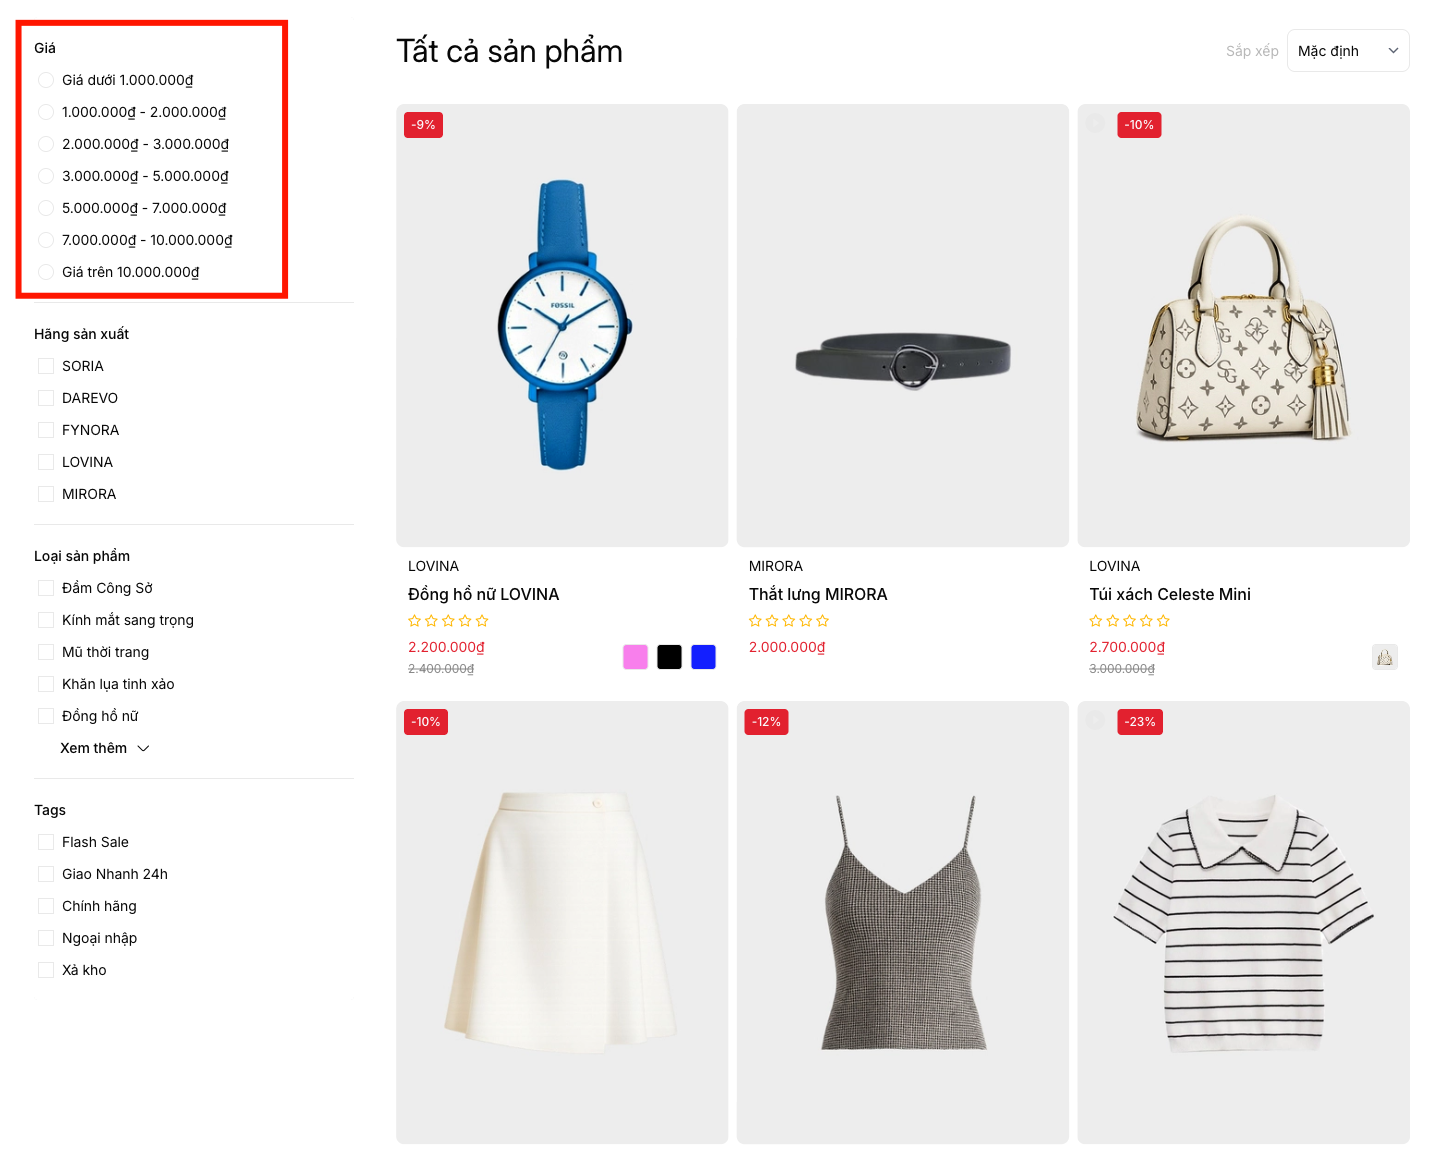This screenshot has width=1444, height=1152.
Task: Click the star rating under Thắt lưng MIRORA
Action: coord(789,621)
